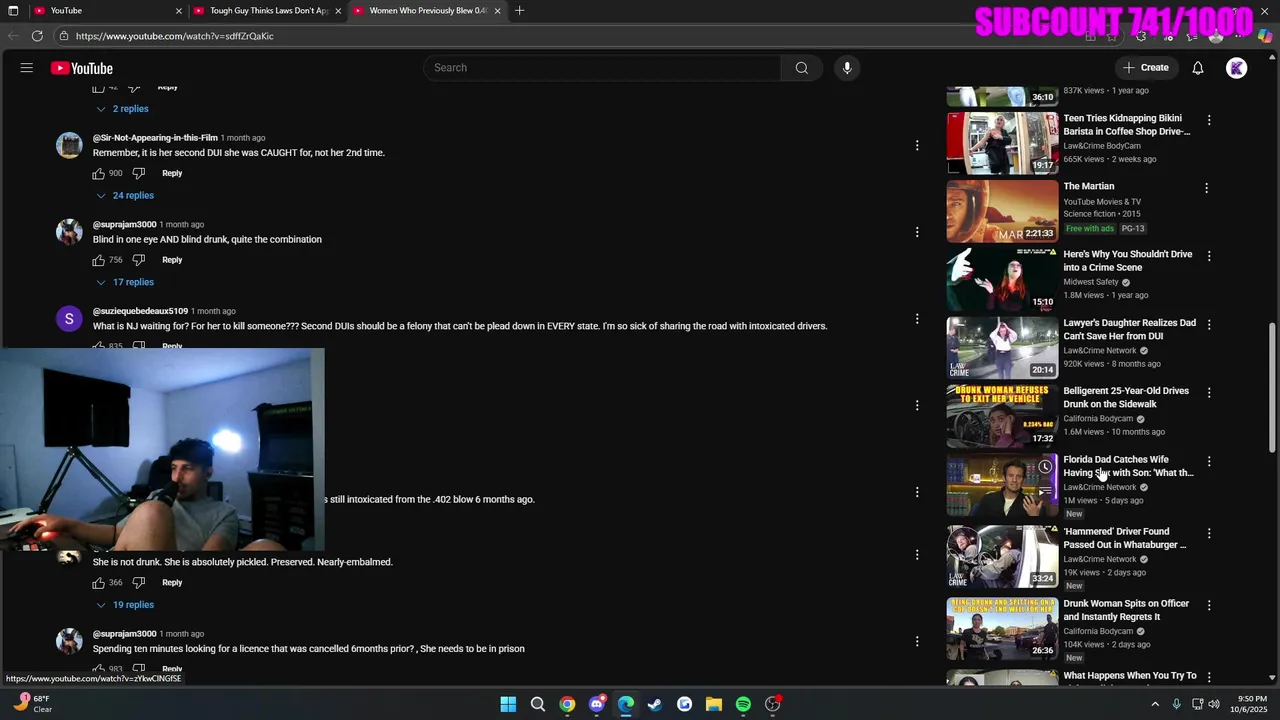The image size is (1280, 720).
Task: Open @Sir-Not-Appearing-in-this-Film avatar
Action: [69, 146]
